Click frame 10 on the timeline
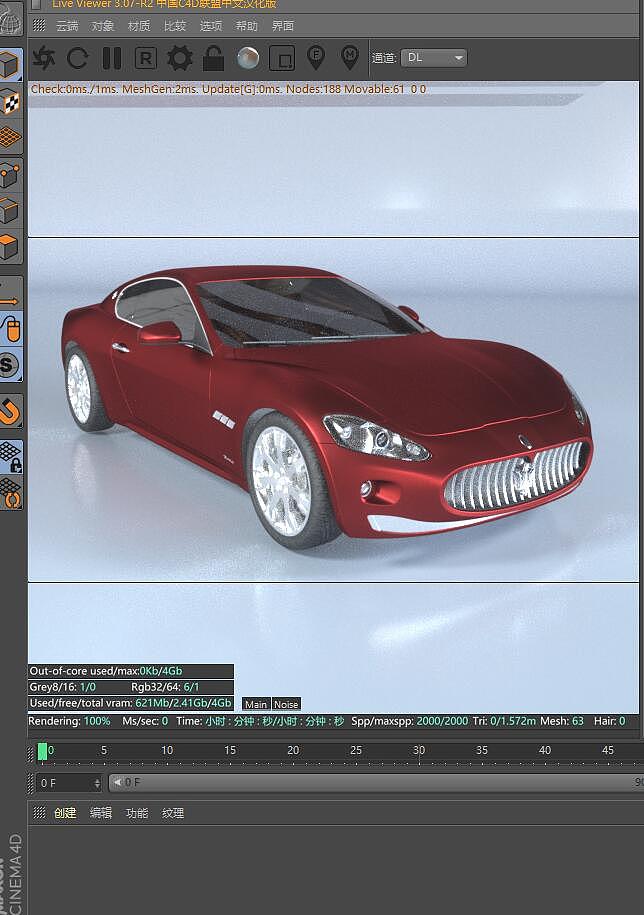This screenshot has width=644, height=915. pyautogui.click(x=167, y=750)
